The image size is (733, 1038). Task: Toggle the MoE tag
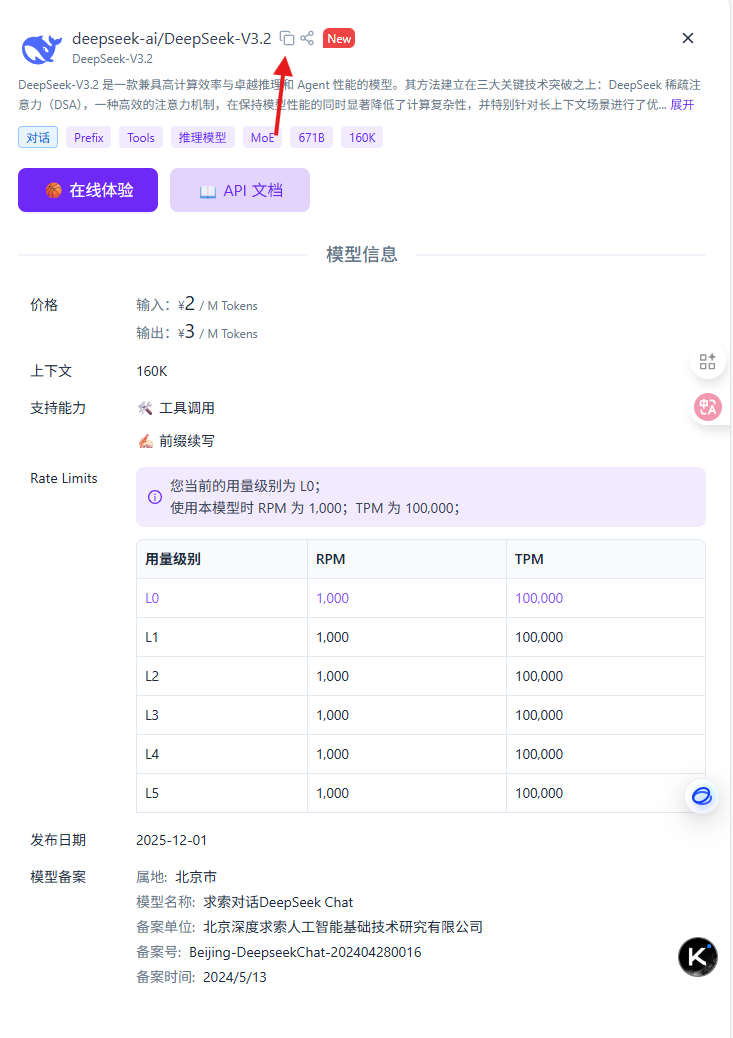pyautogui.click(x=262, y=137)
